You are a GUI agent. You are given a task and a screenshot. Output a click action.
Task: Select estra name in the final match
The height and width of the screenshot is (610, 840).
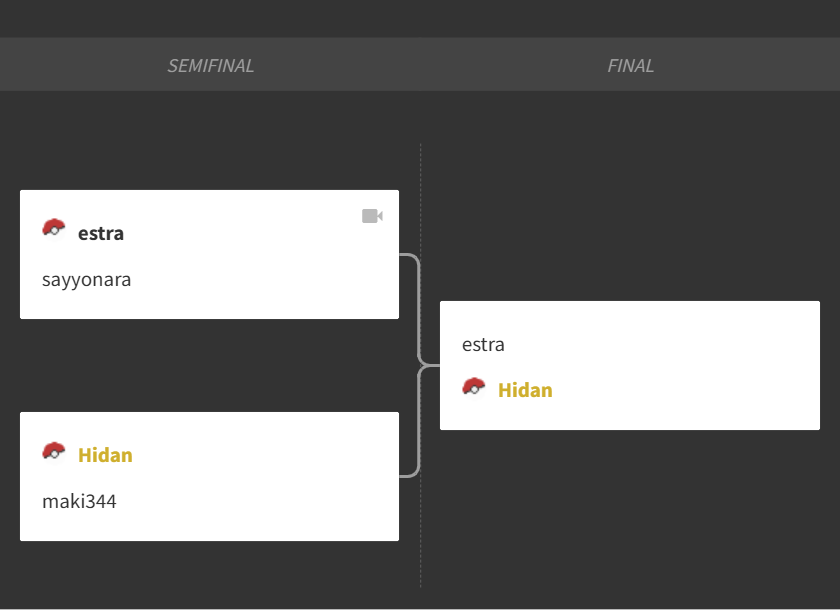point(483,344)
